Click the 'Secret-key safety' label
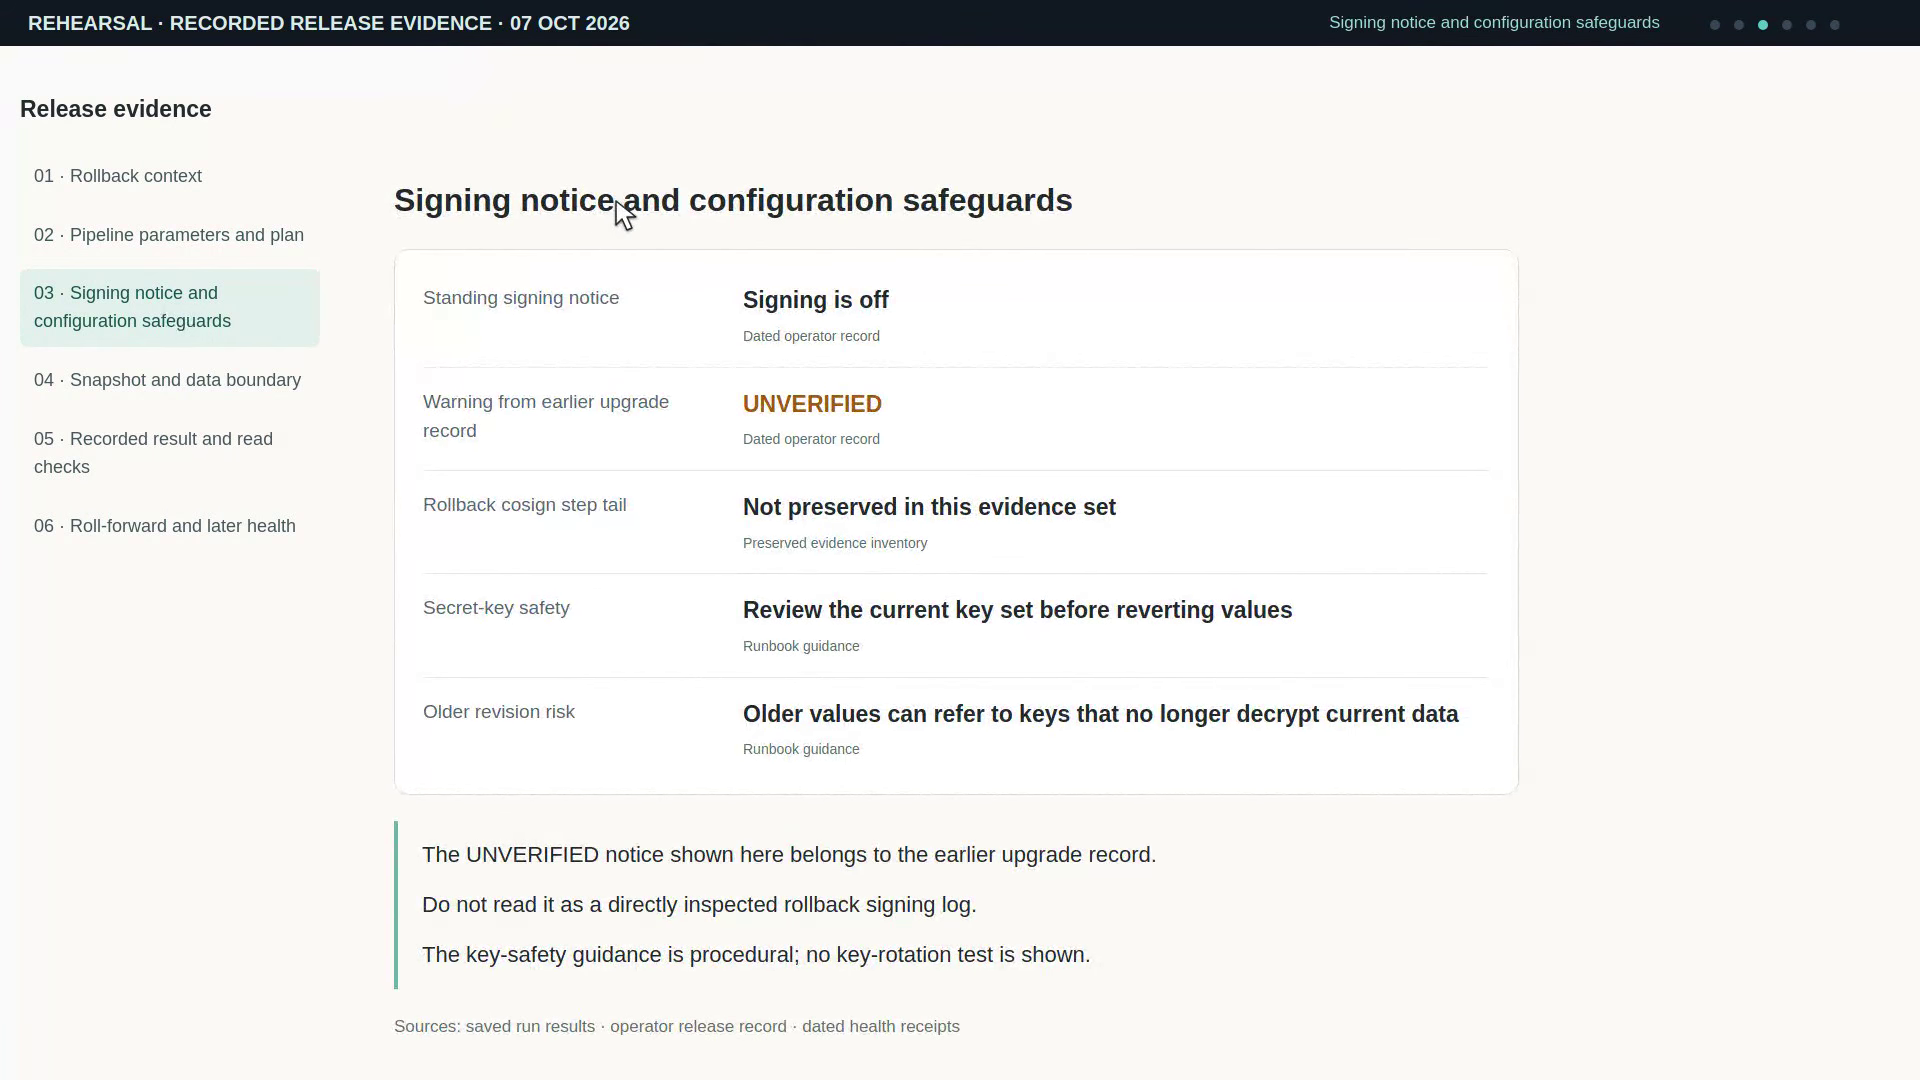The height and width of the screenshot is (1080, 1920). click(x=496, y=608)
